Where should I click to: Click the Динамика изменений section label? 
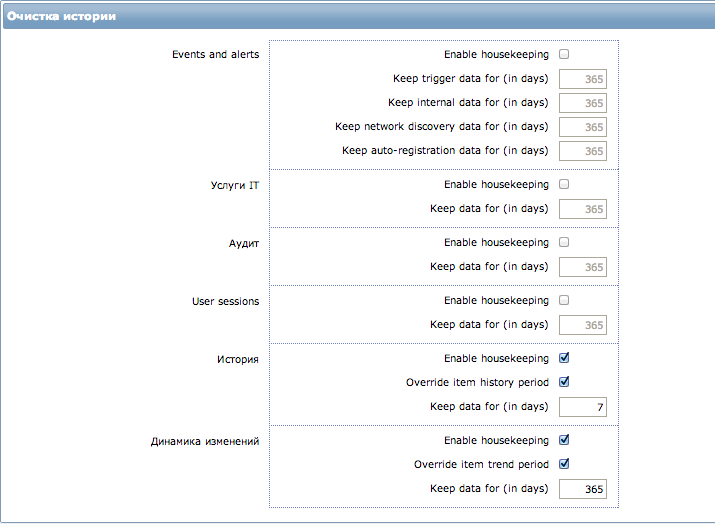click(205, 441)
